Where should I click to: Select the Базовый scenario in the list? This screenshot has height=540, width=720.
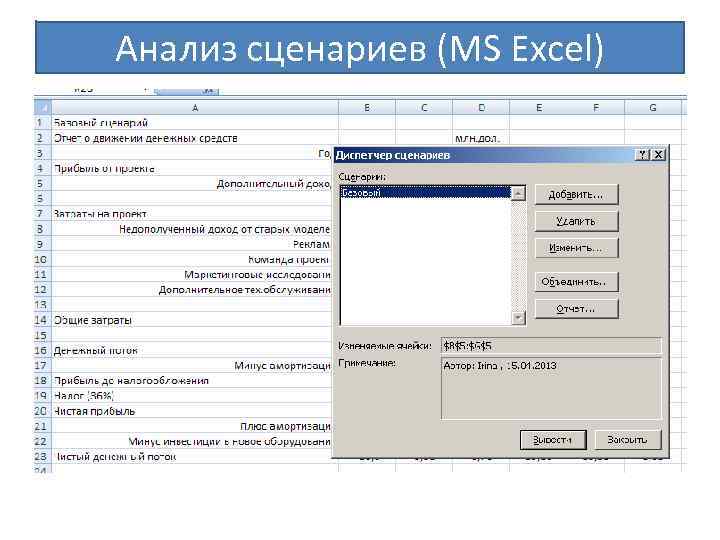tap(425, 193)
